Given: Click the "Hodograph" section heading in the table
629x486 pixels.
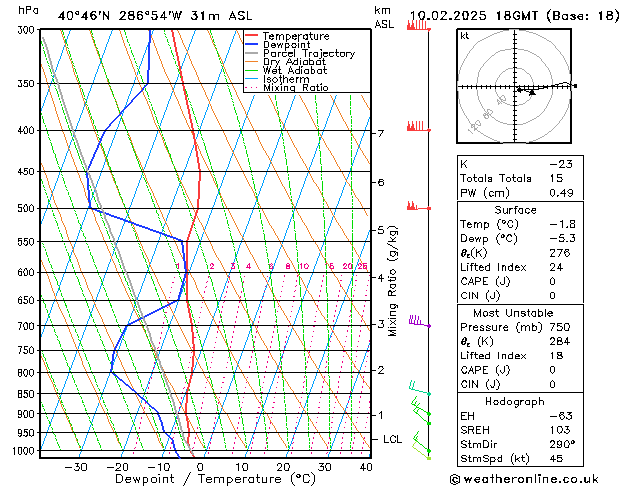Looking at the screenshot, I should tap(515, 402).
